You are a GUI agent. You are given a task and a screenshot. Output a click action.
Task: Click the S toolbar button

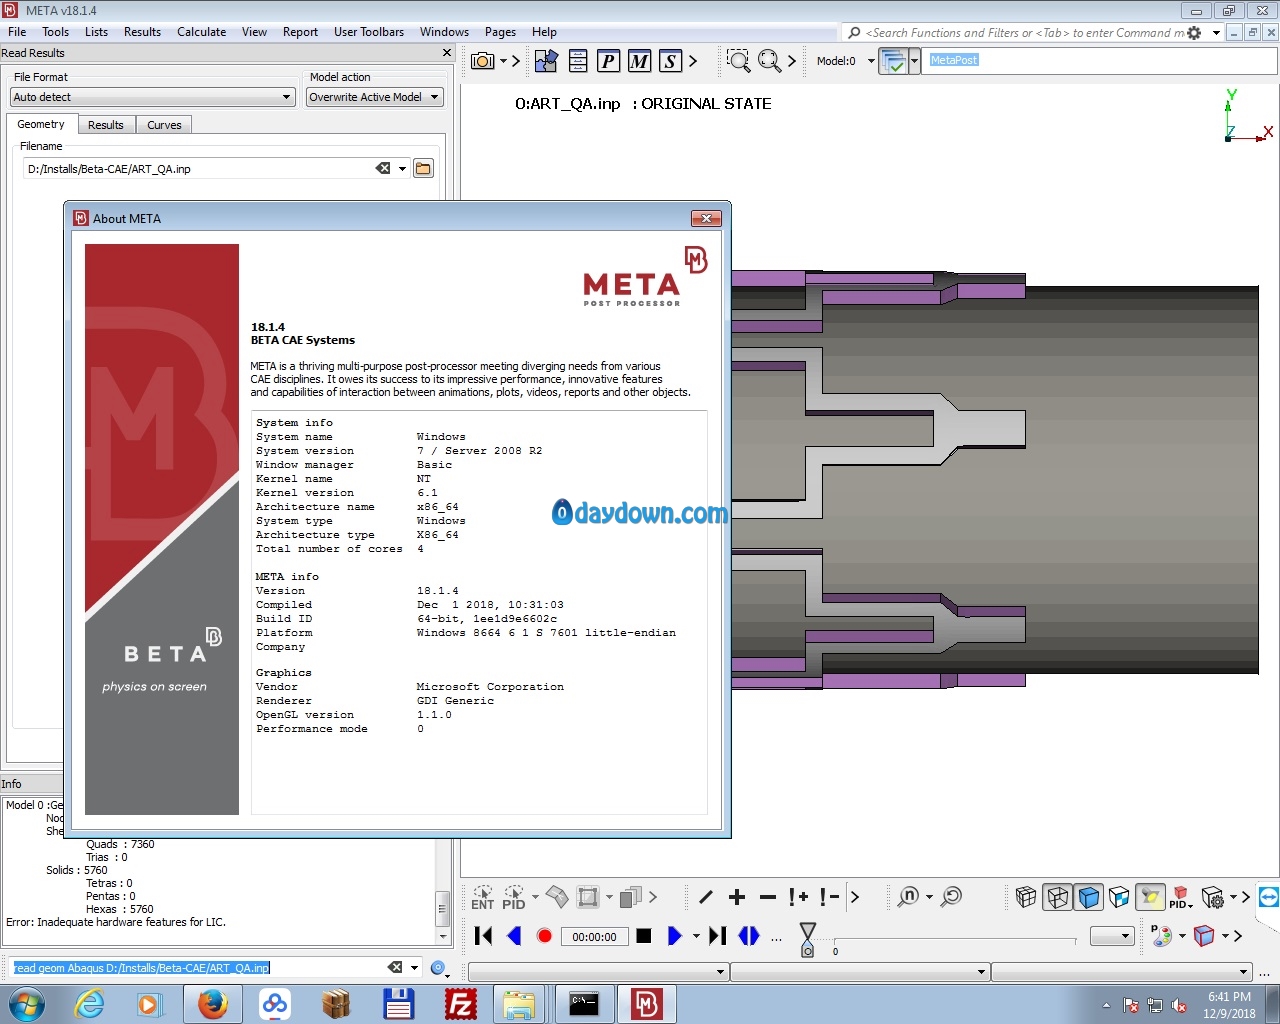pos(670,61)
